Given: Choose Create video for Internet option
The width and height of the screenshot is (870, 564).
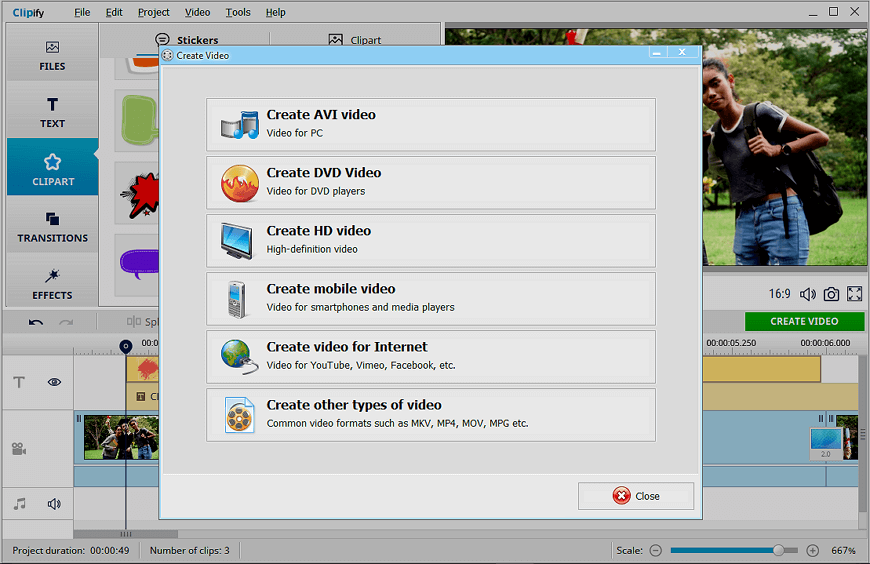Looking at the screenshot, I should 431,356.
